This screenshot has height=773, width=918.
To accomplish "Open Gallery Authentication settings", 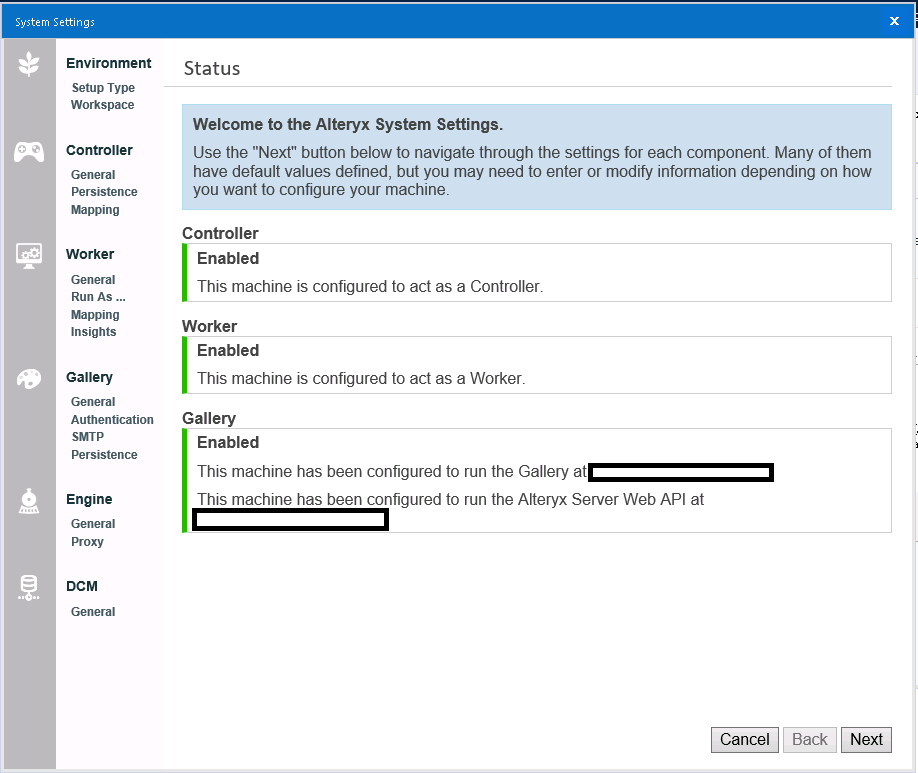I will coord(111,419).
